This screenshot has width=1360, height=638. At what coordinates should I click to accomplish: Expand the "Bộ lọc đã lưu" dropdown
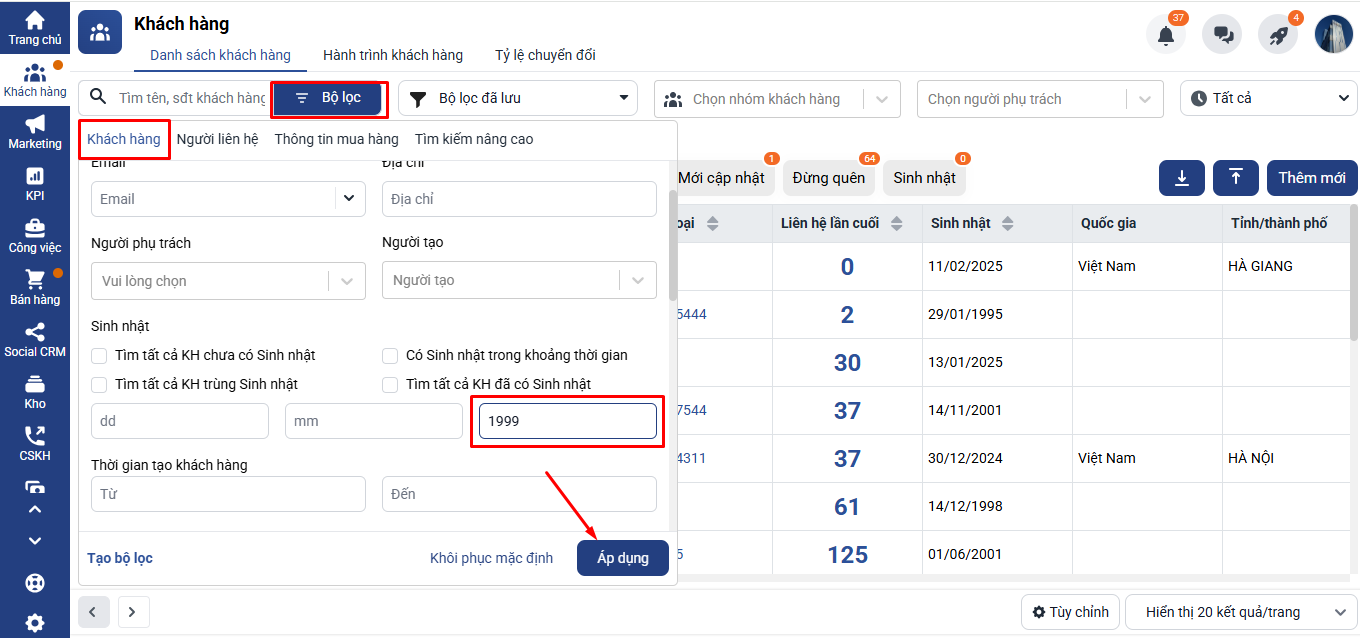518,98
